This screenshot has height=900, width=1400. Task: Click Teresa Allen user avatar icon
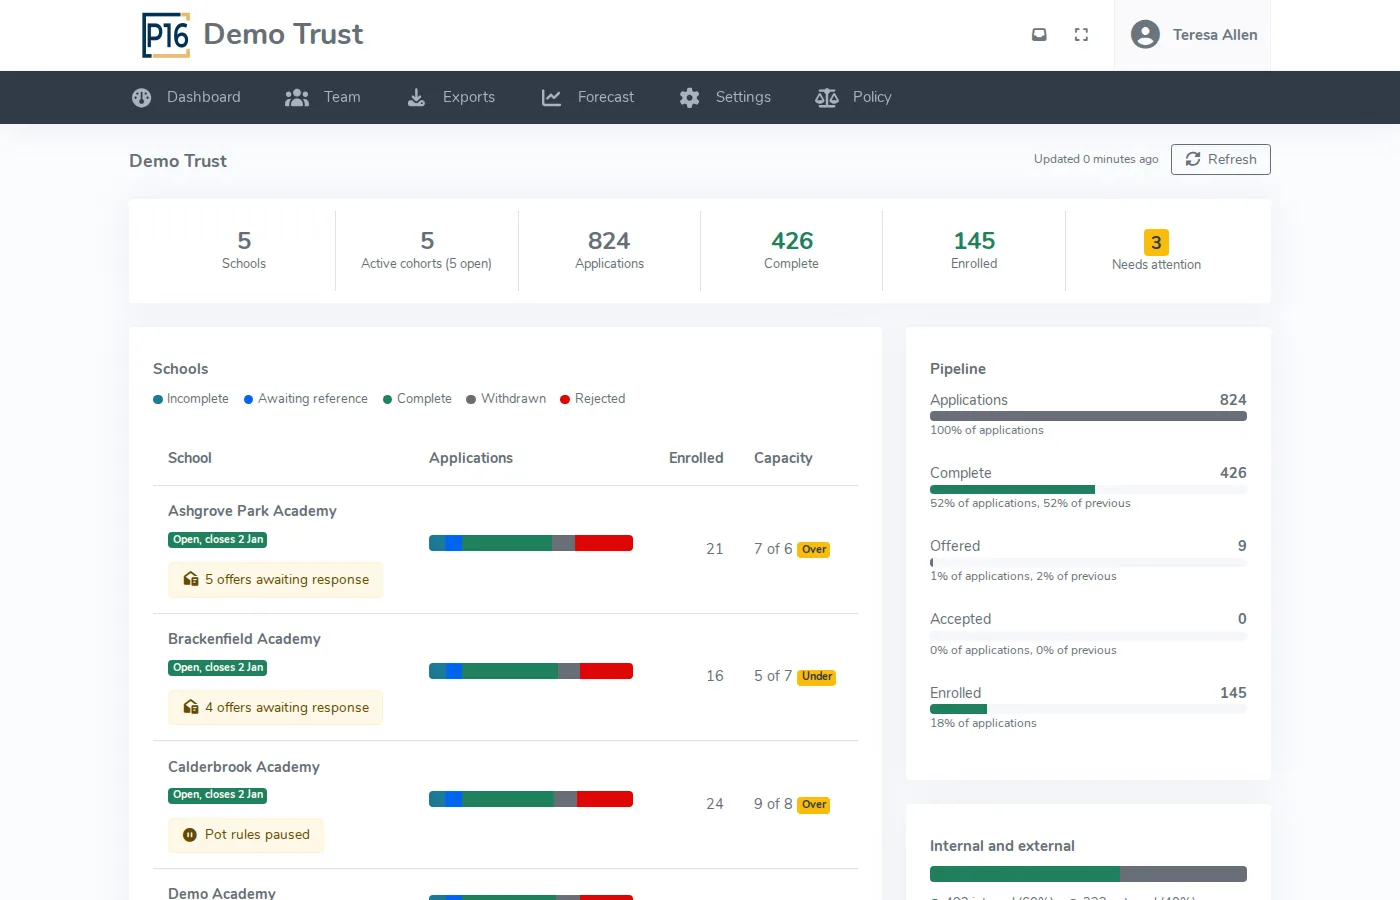1145,34
